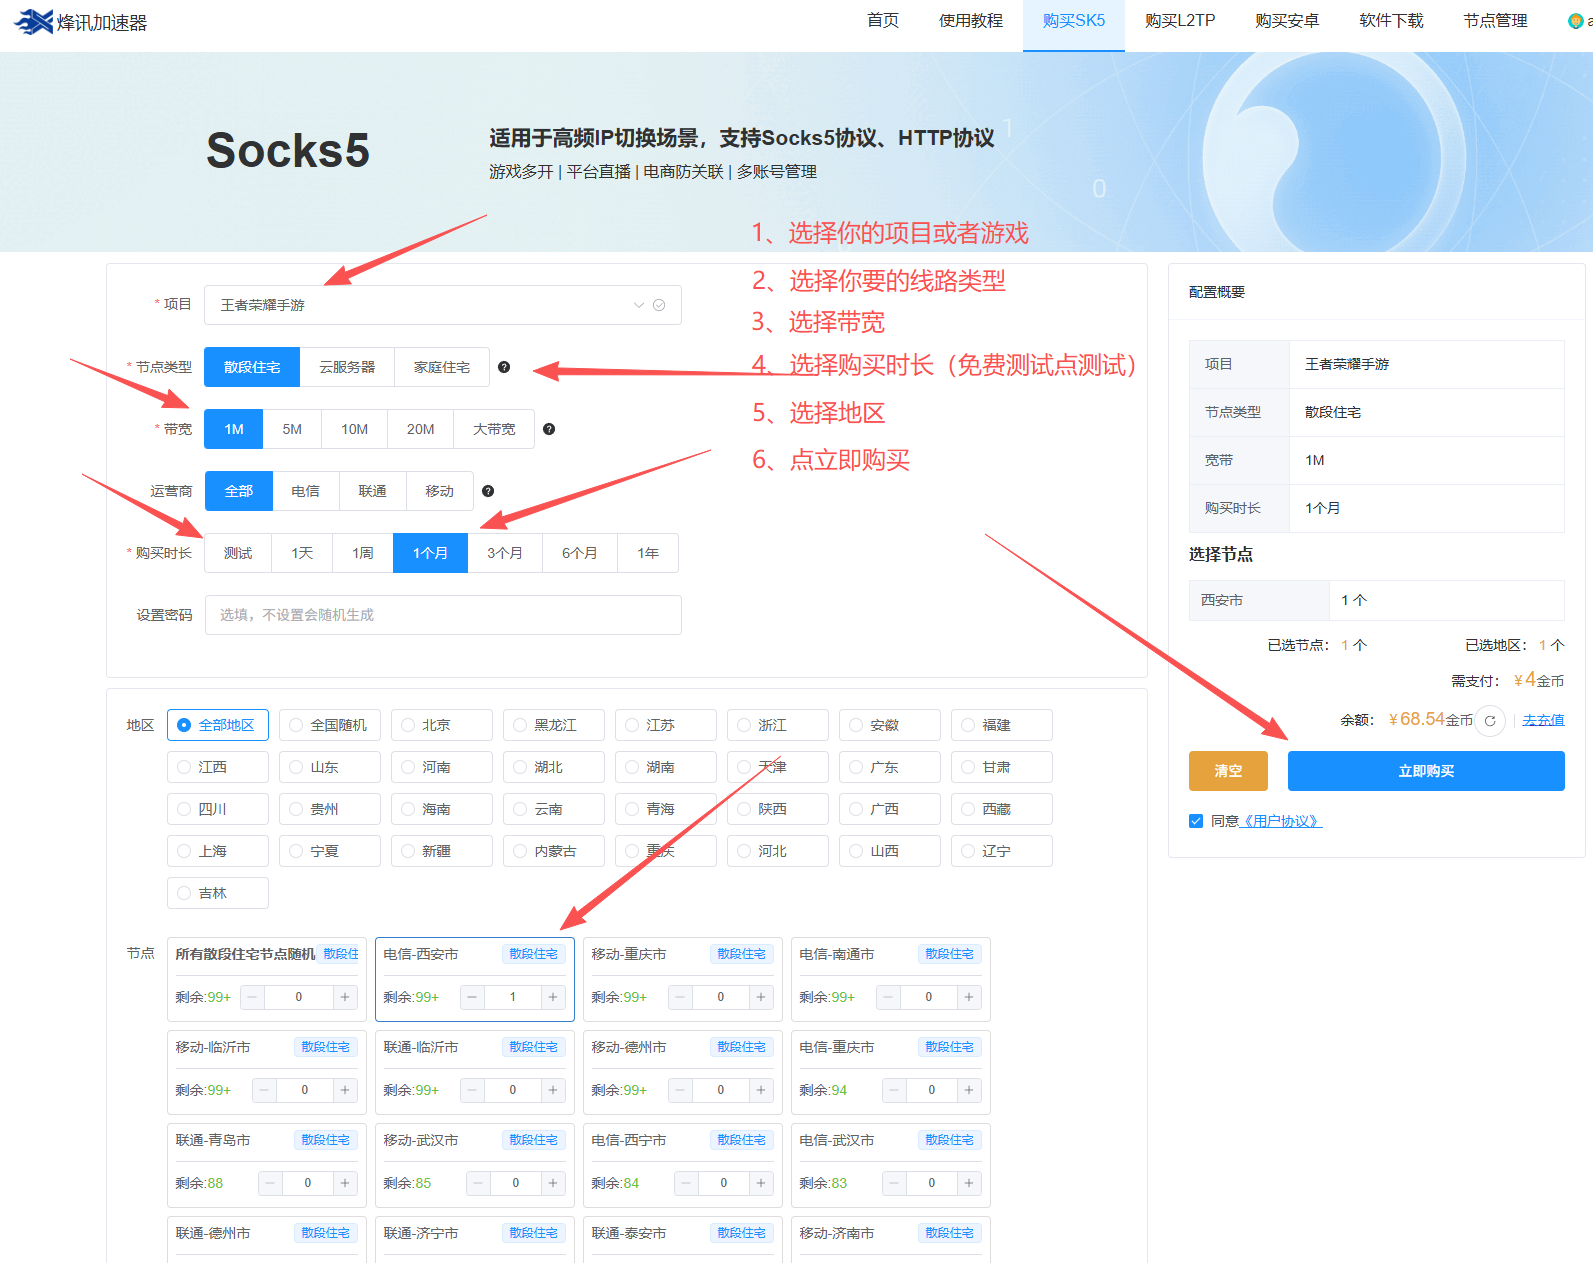Click minus on the 移动-重庆市 node card
Viewport: 1593px width, 1263px height.
point(680,997)
